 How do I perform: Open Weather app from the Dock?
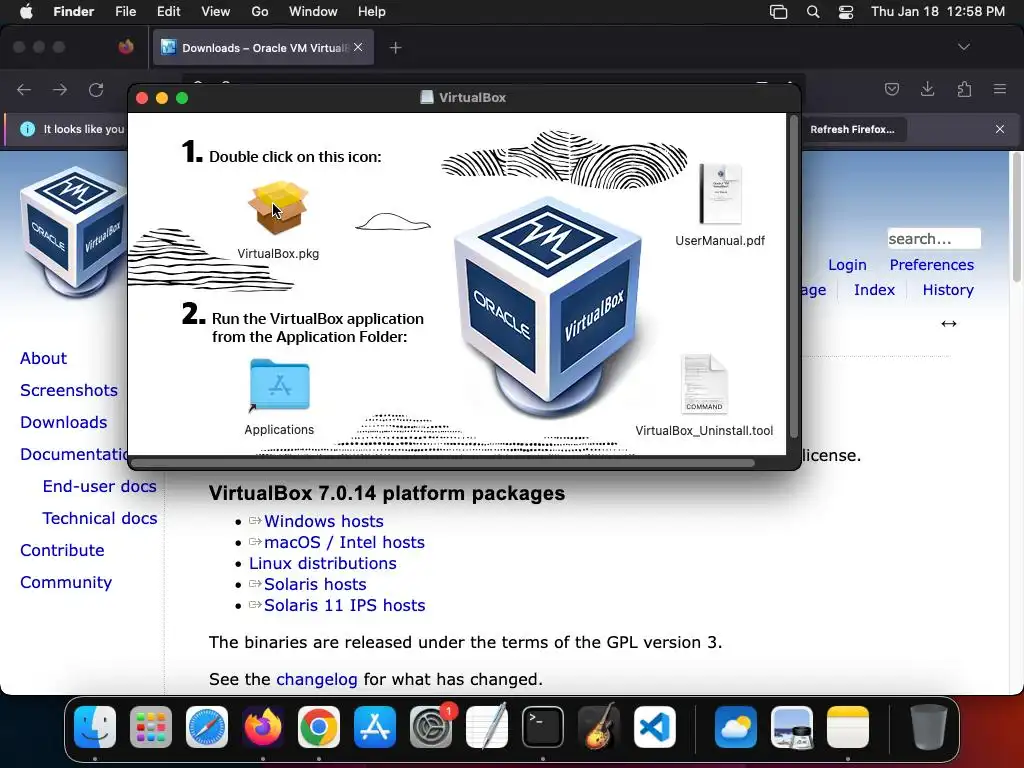click(x=736, y=727)
